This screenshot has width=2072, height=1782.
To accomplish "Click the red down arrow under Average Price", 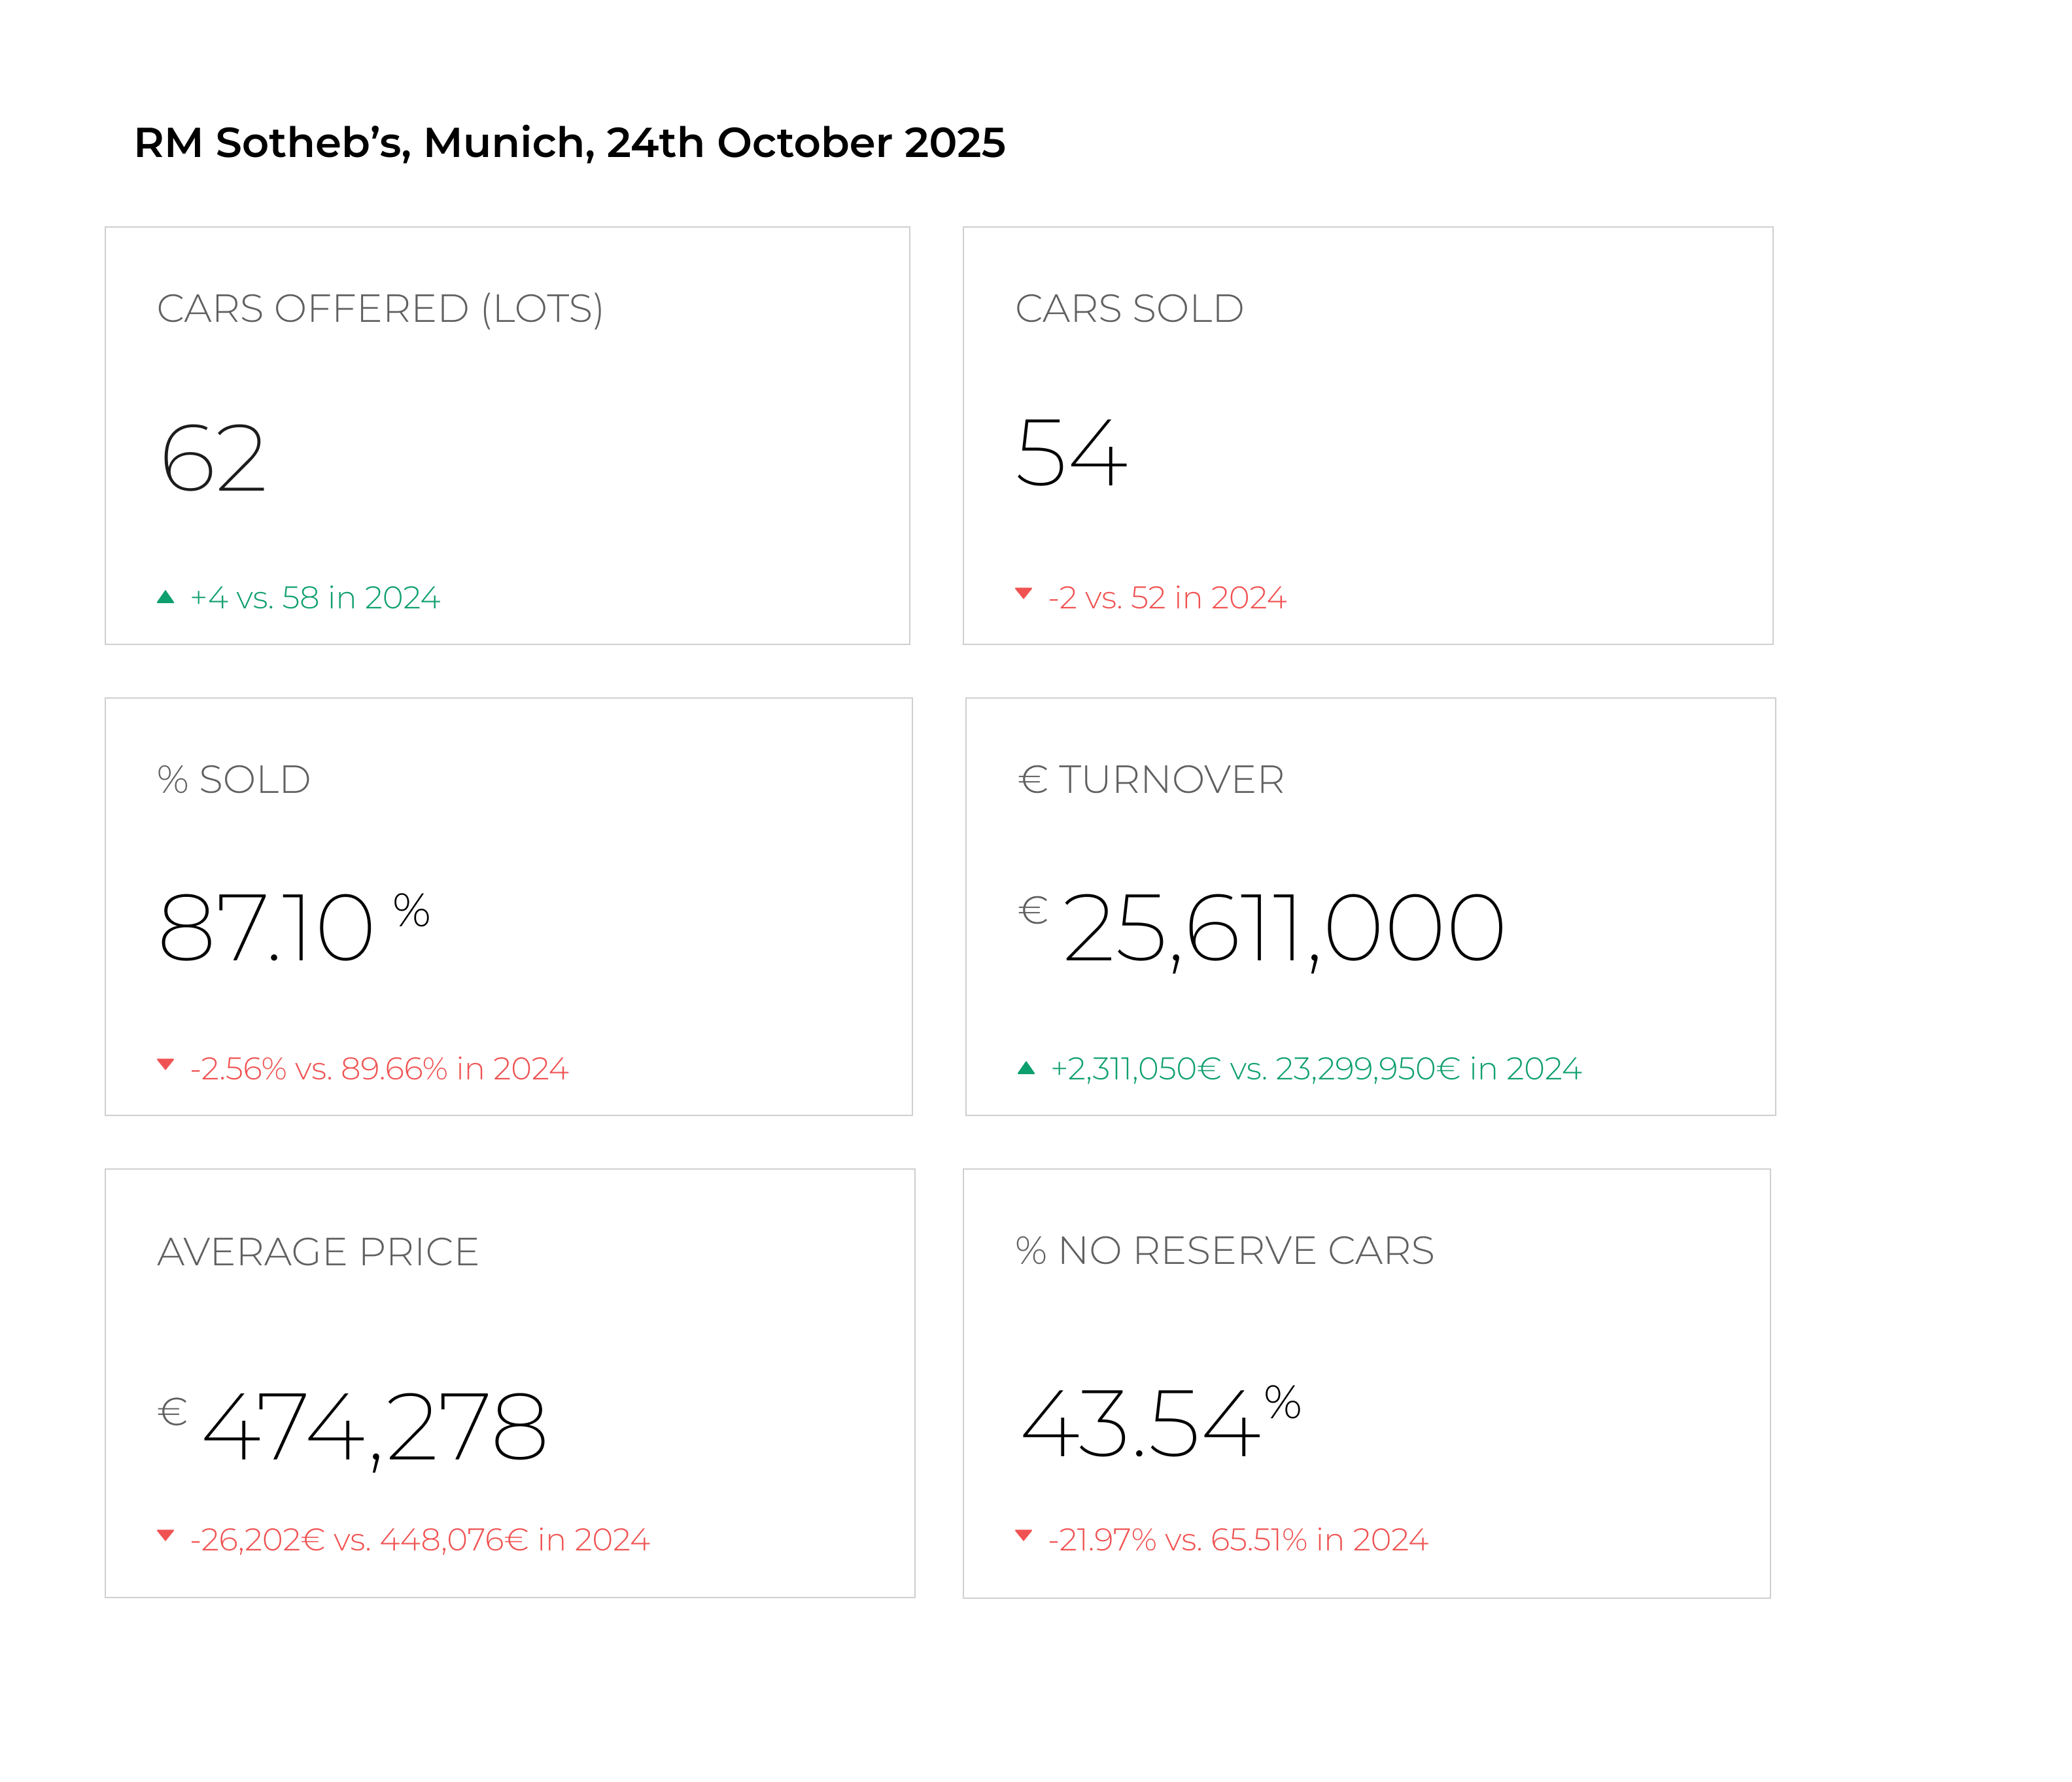I will [166, 1535].
